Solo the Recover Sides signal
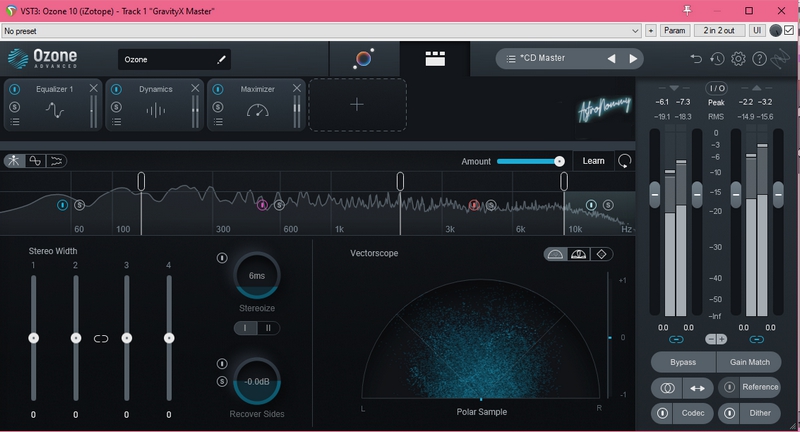 coord(222,381)
